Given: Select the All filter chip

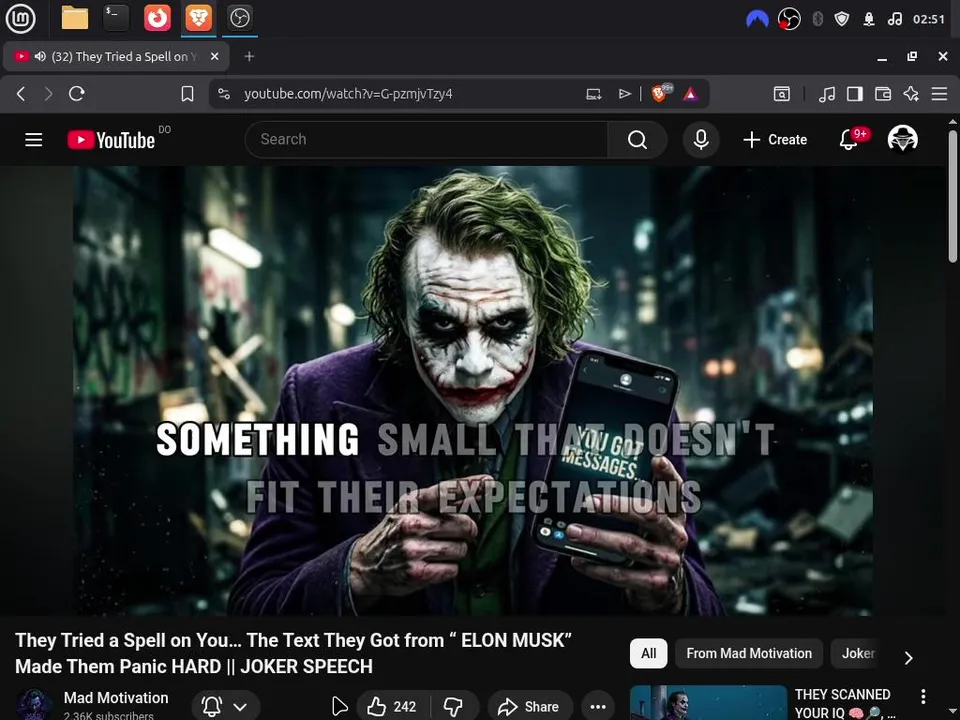Looking at the screenshot, I should point(648,653).
